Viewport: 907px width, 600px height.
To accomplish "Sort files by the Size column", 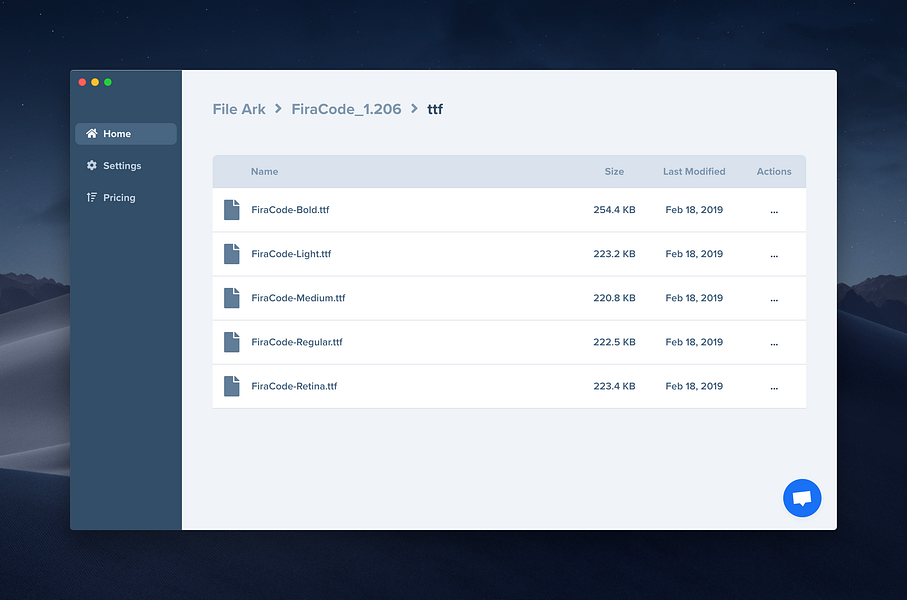I will pos(614,171).
